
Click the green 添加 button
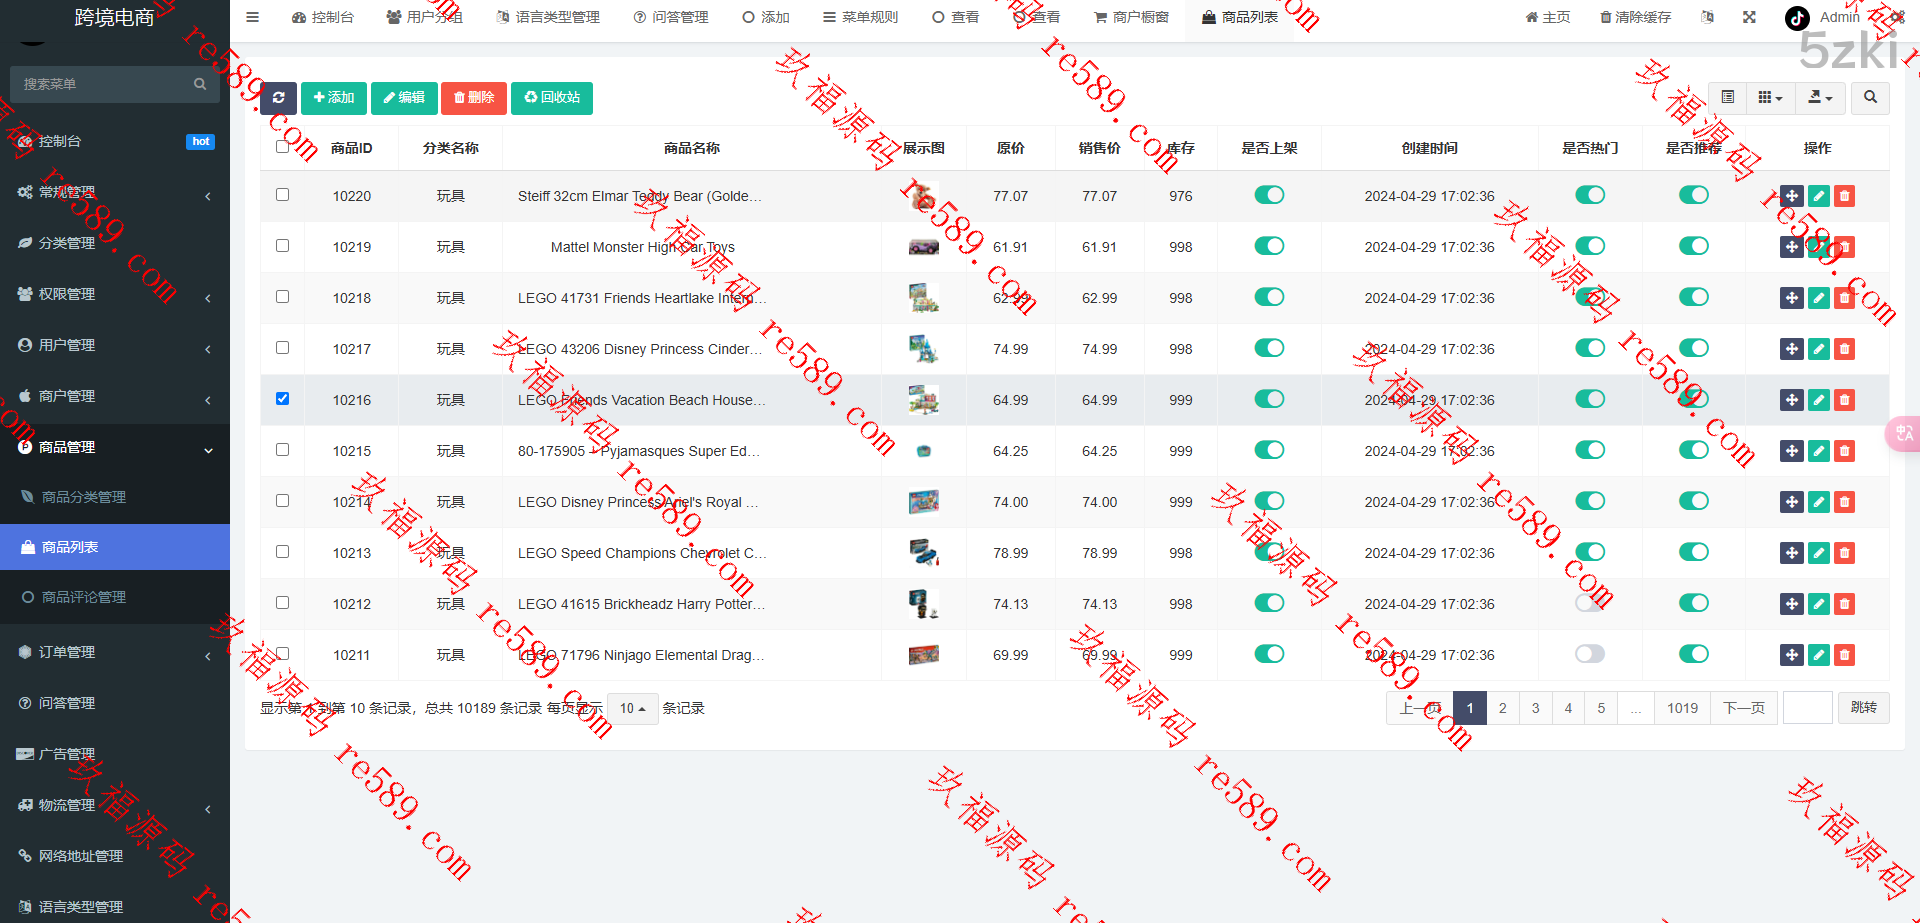point(334,98)
